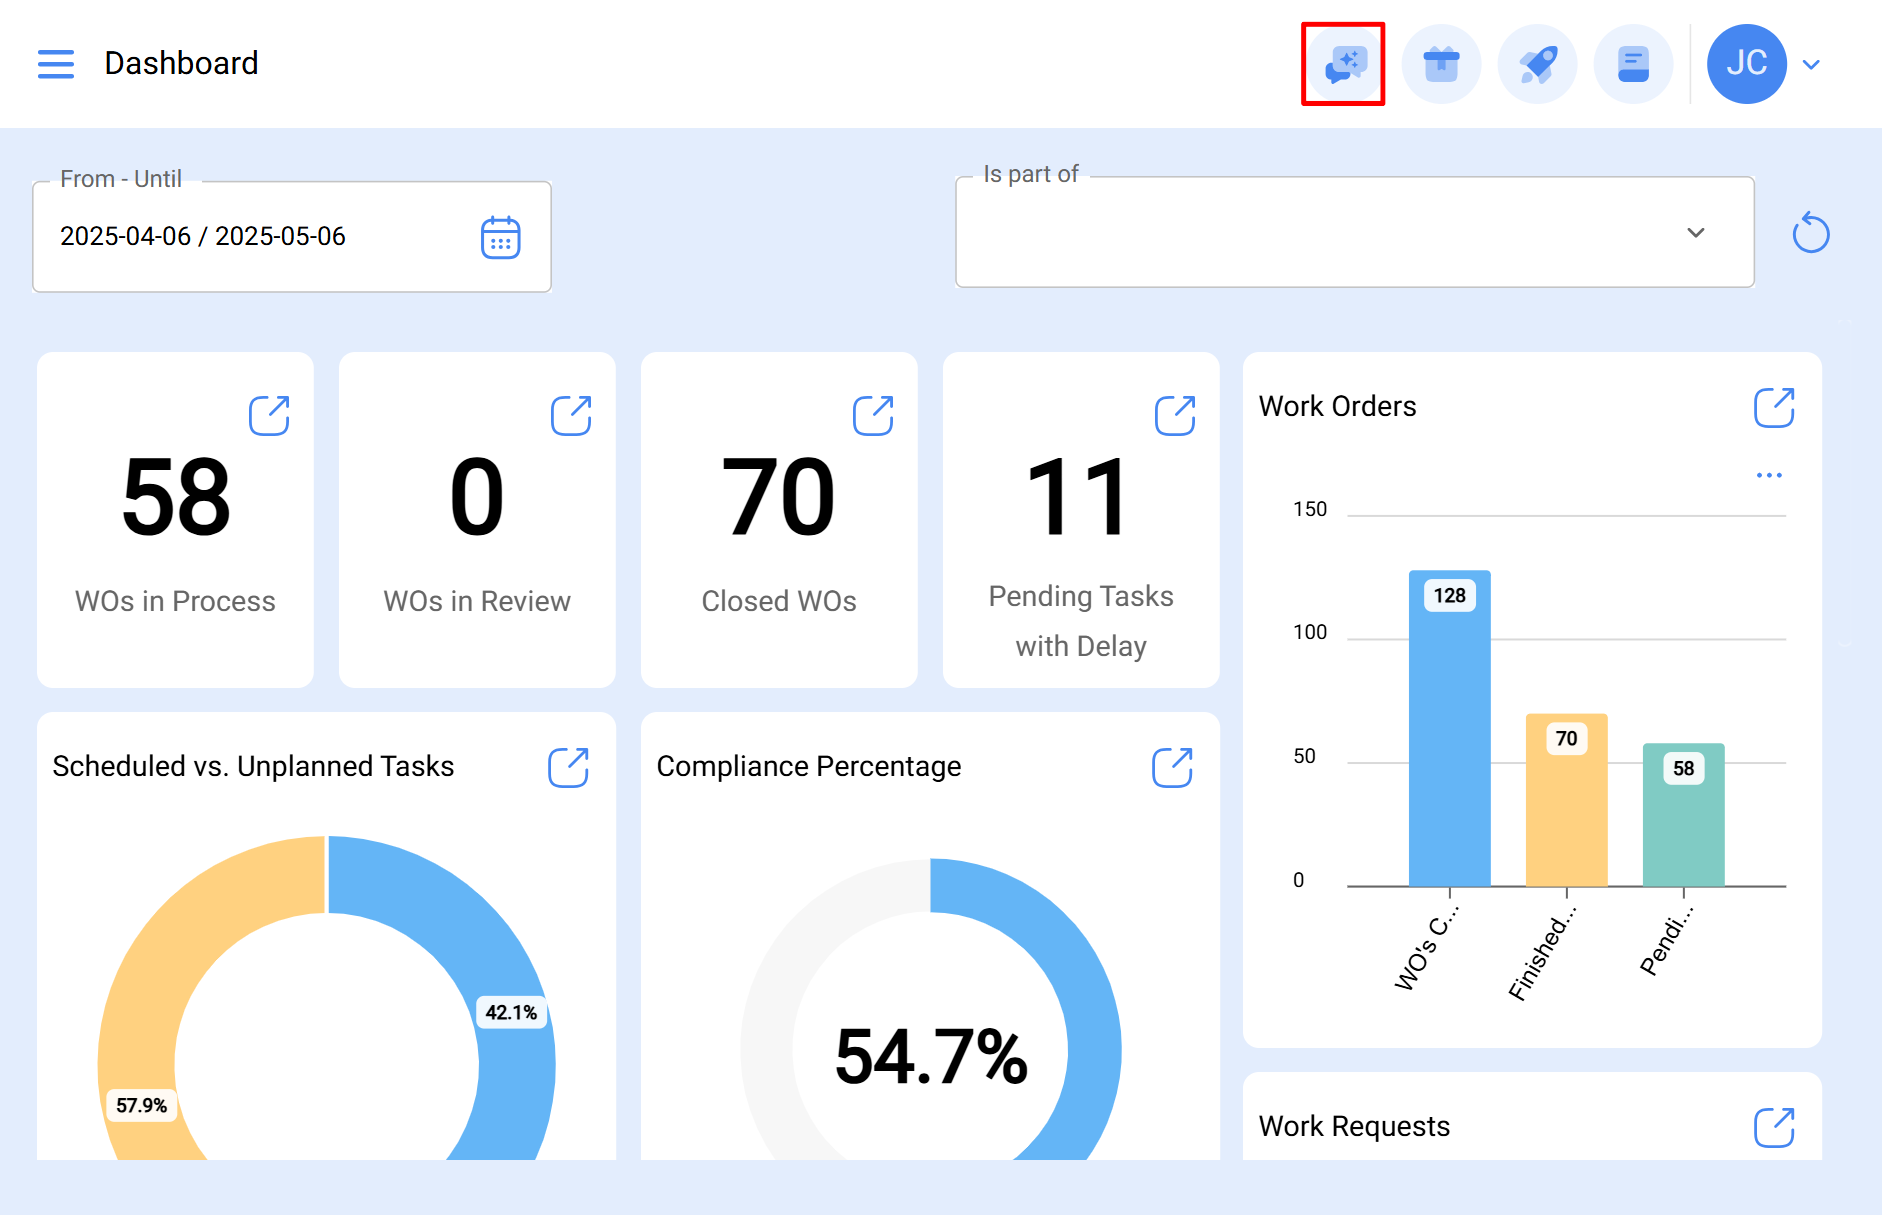Click the Finished... axis label

[1542, 952]
